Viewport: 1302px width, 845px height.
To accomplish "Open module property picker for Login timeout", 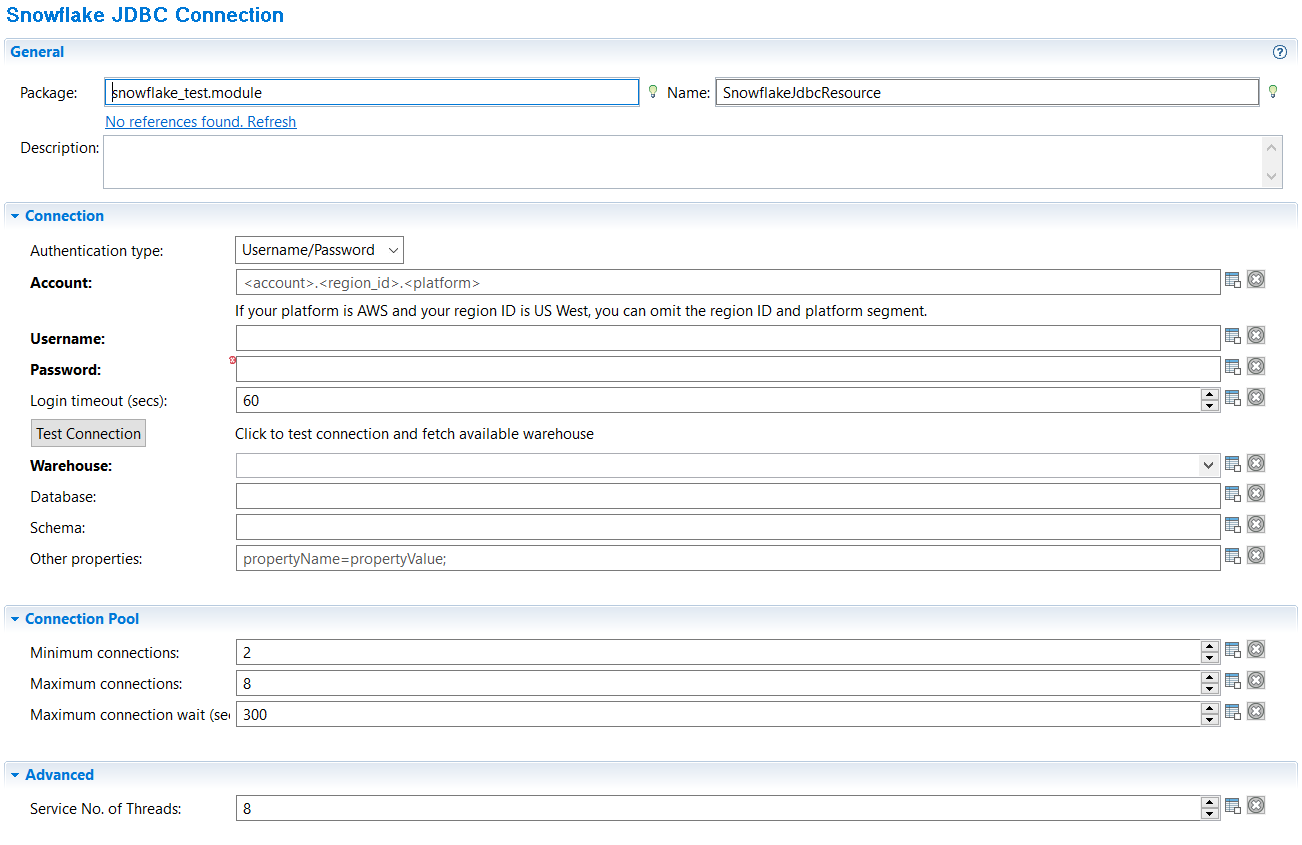I will coord(1233,399).
